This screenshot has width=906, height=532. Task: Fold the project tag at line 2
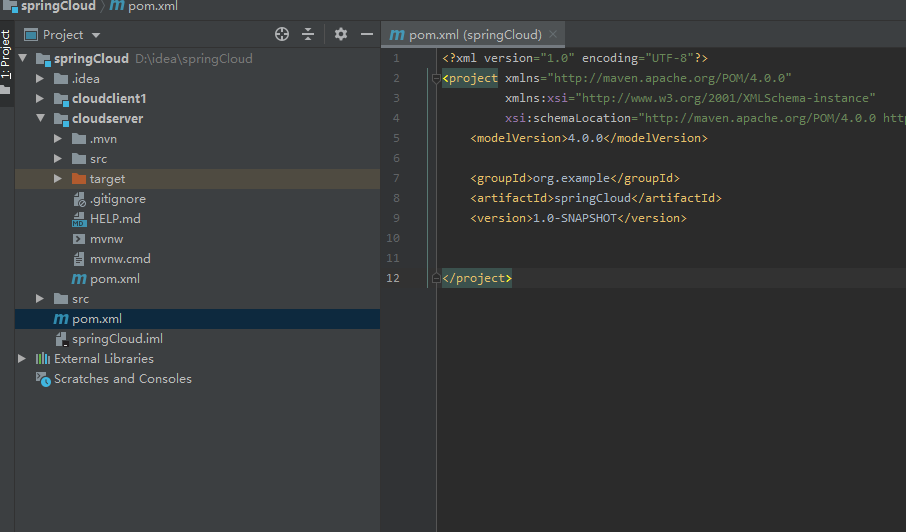pyautogui.click(x=436, y=79)
